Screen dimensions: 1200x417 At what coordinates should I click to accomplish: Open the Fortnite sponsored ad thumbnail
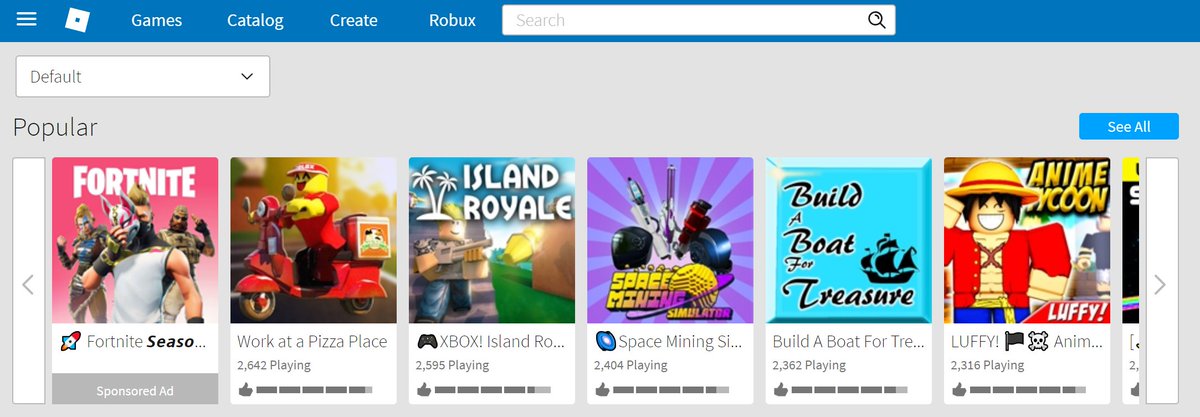(135, 240)
